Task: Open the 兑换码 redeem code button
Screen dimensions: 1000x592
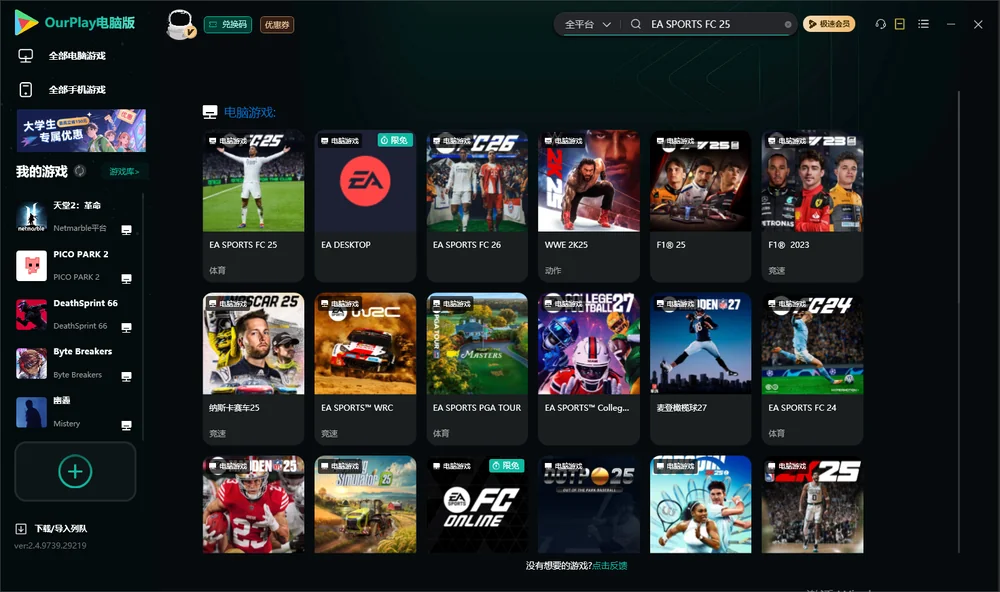Action: pyautogui.click(x=228, y=24)
